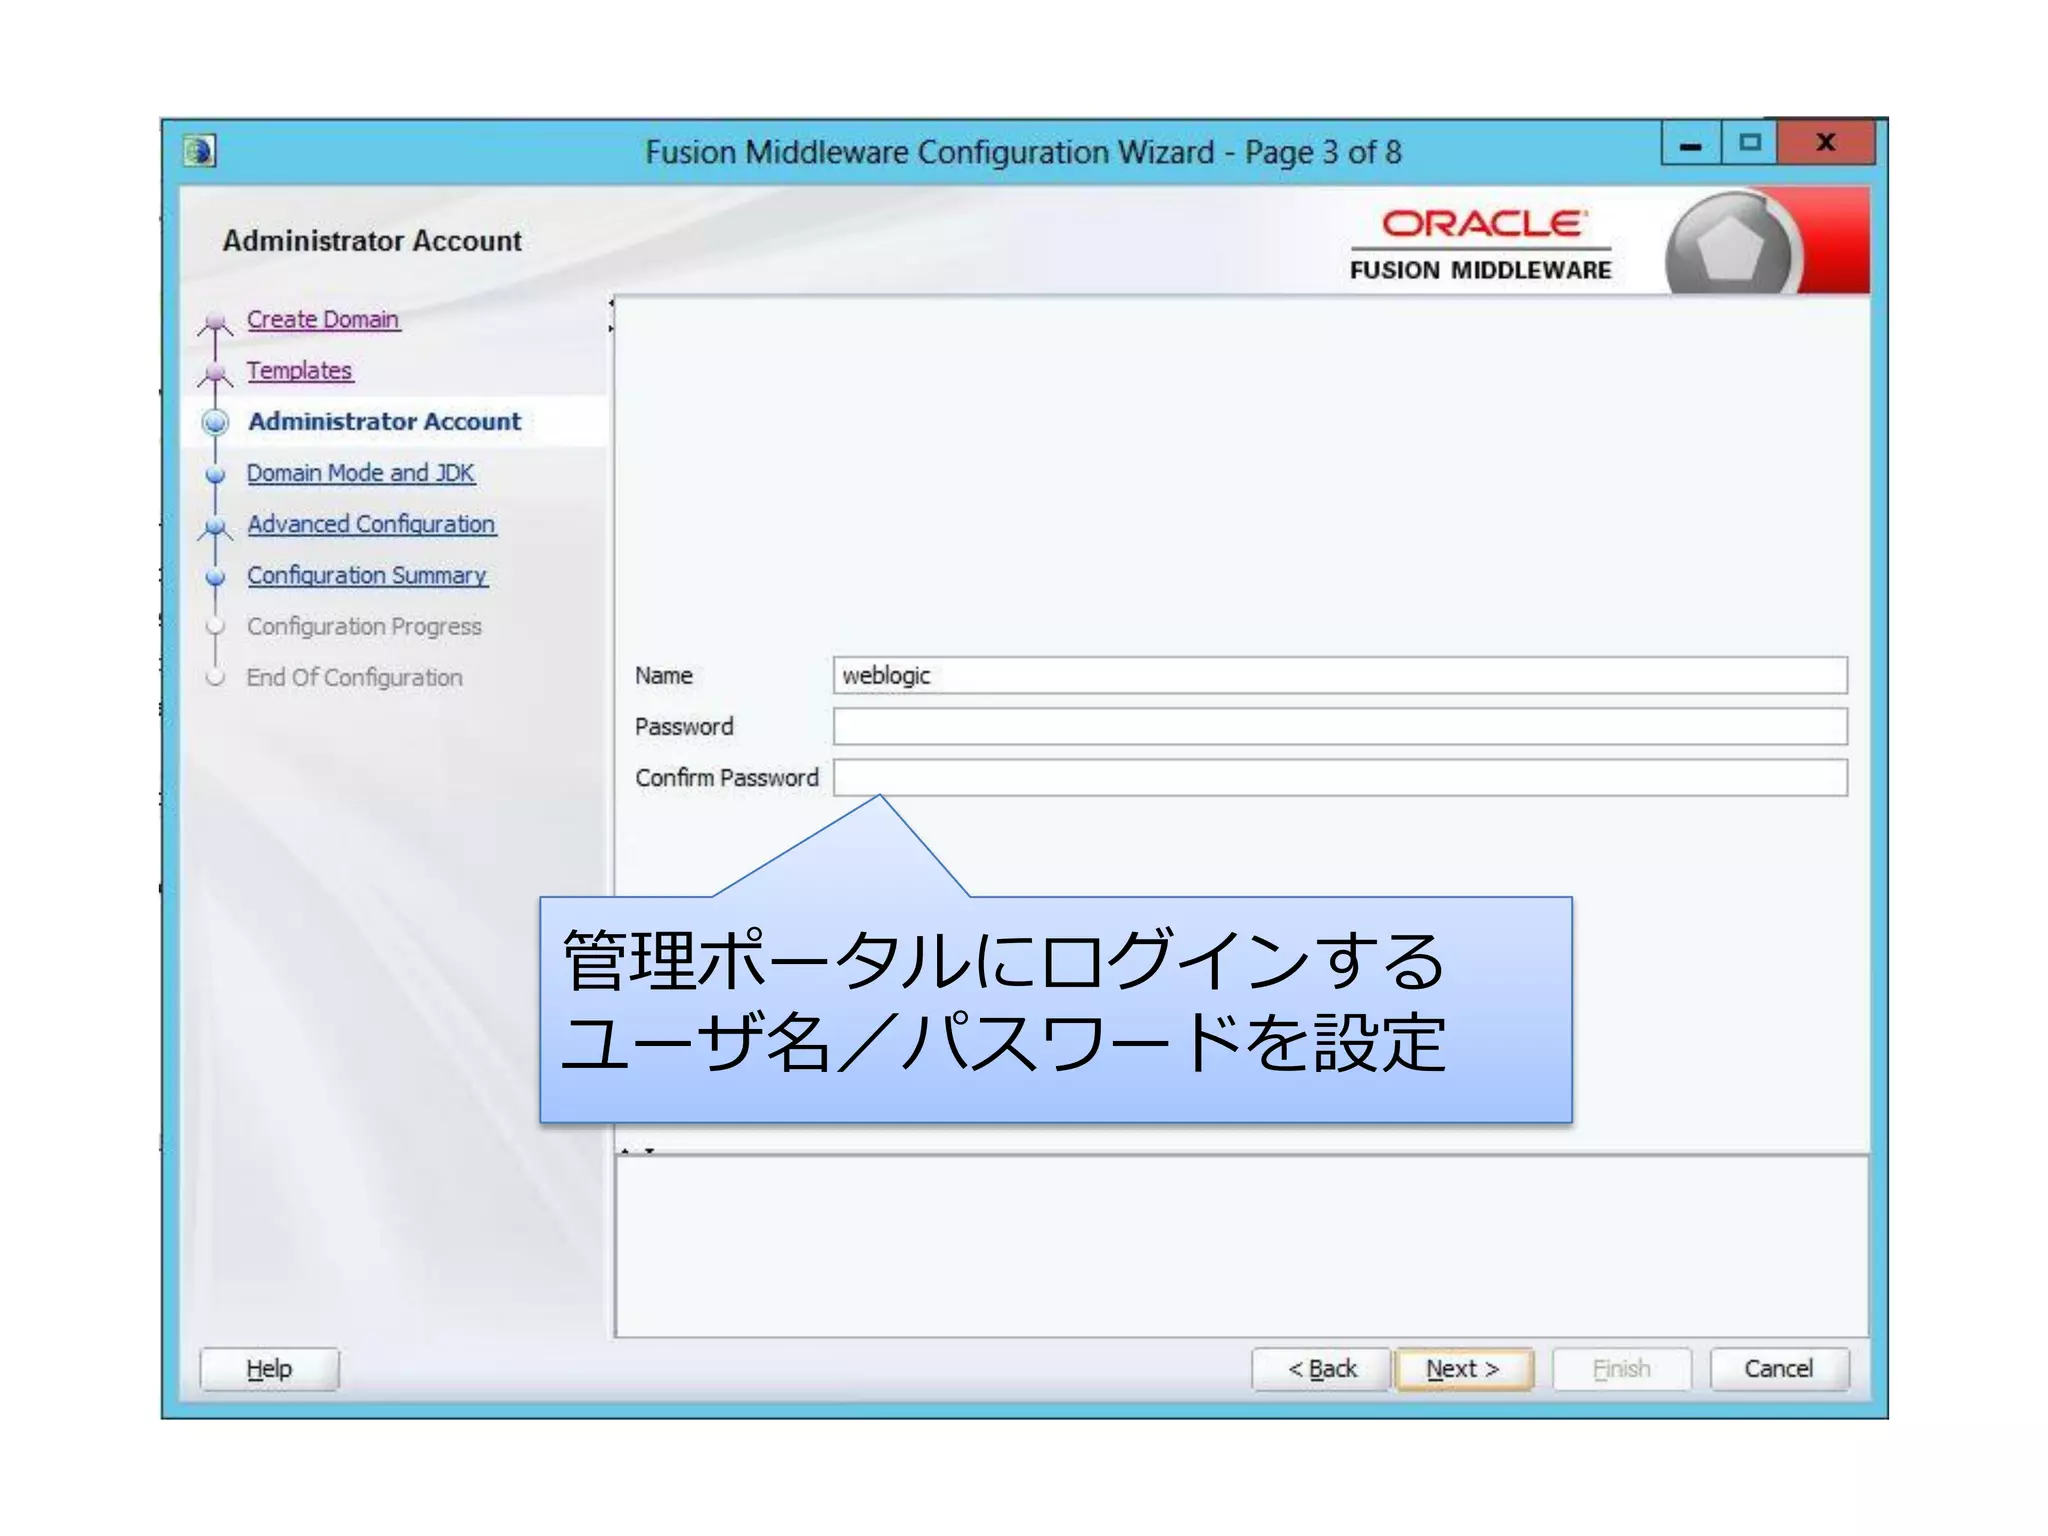Viewport: 2048px width, 1536px height.
Task: Click the Configuration Progress step label
Action: coord(364,626)
